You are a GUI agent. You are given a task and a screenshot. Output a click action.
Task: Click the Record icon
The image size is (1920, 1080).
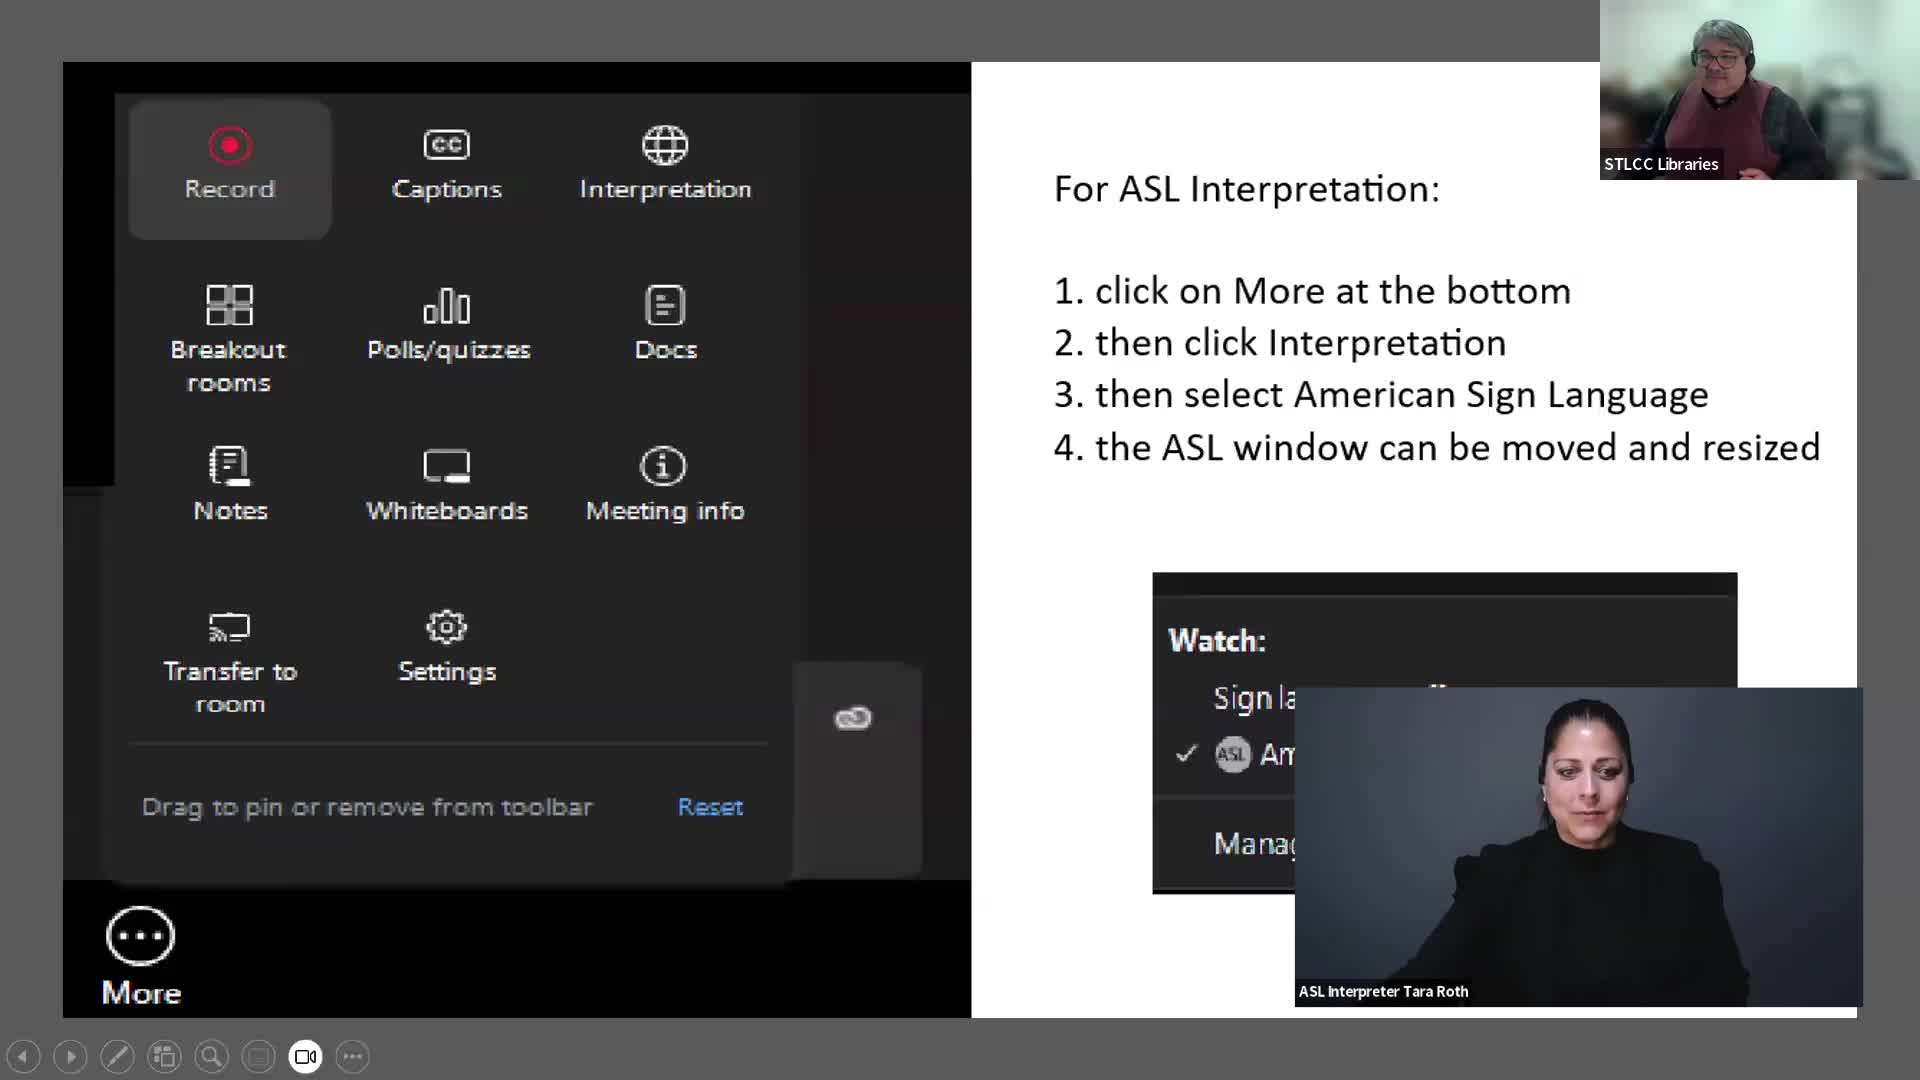click(229, 146)
